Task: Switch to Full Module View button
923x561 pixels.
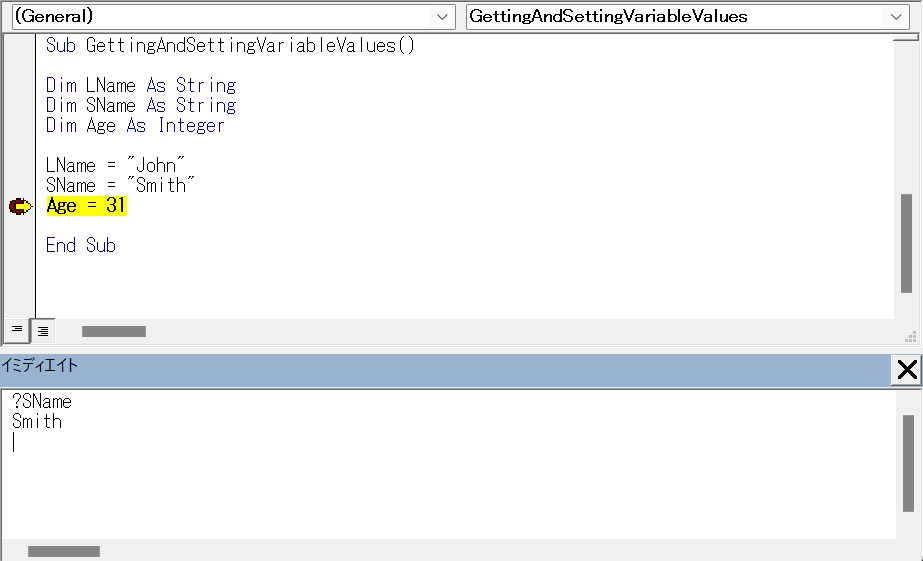Action: pyautogui.click(x=43, y=331)
